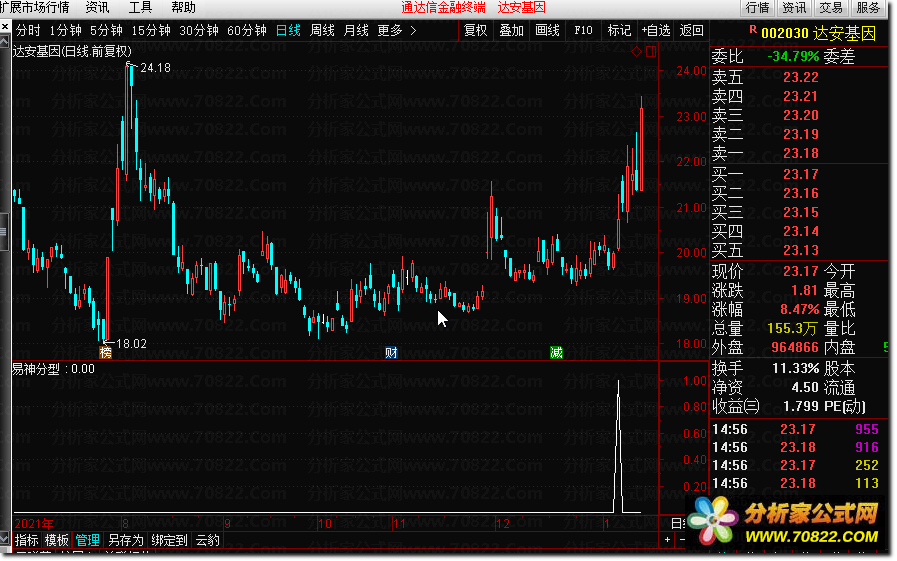Click the left edge panel handle
Viewport: 897px width, 561px height.
[3, 232]
